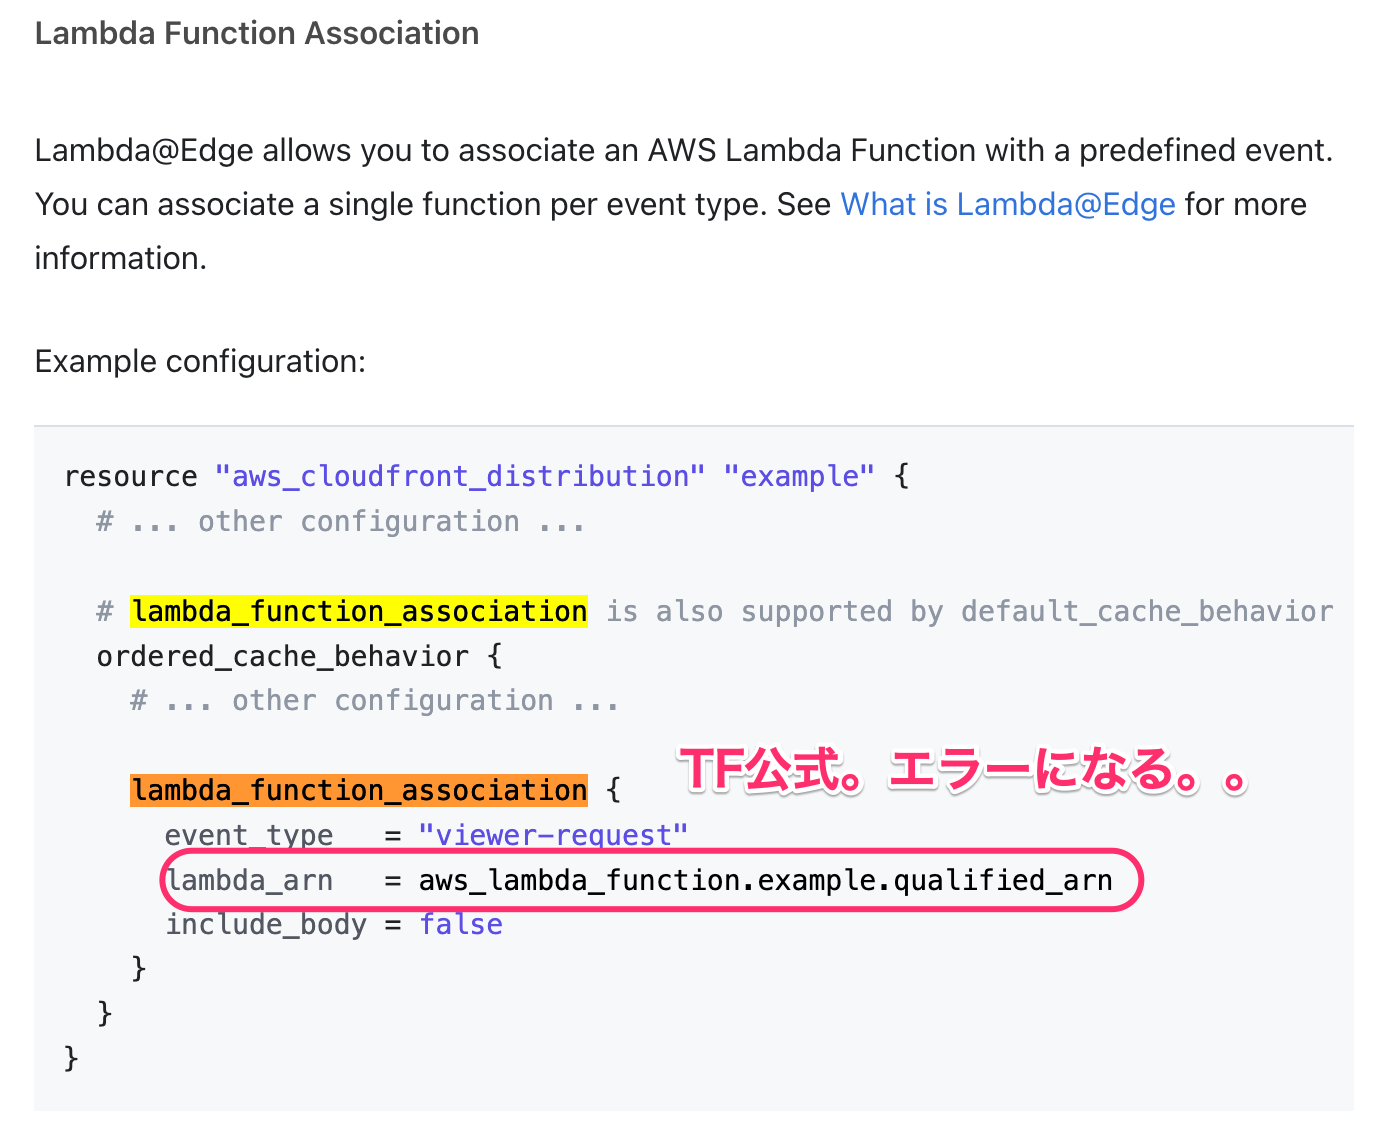
Task: Click the resource "aws_cloudfront_distribution" code line
Action: click(x=487, y=476)
